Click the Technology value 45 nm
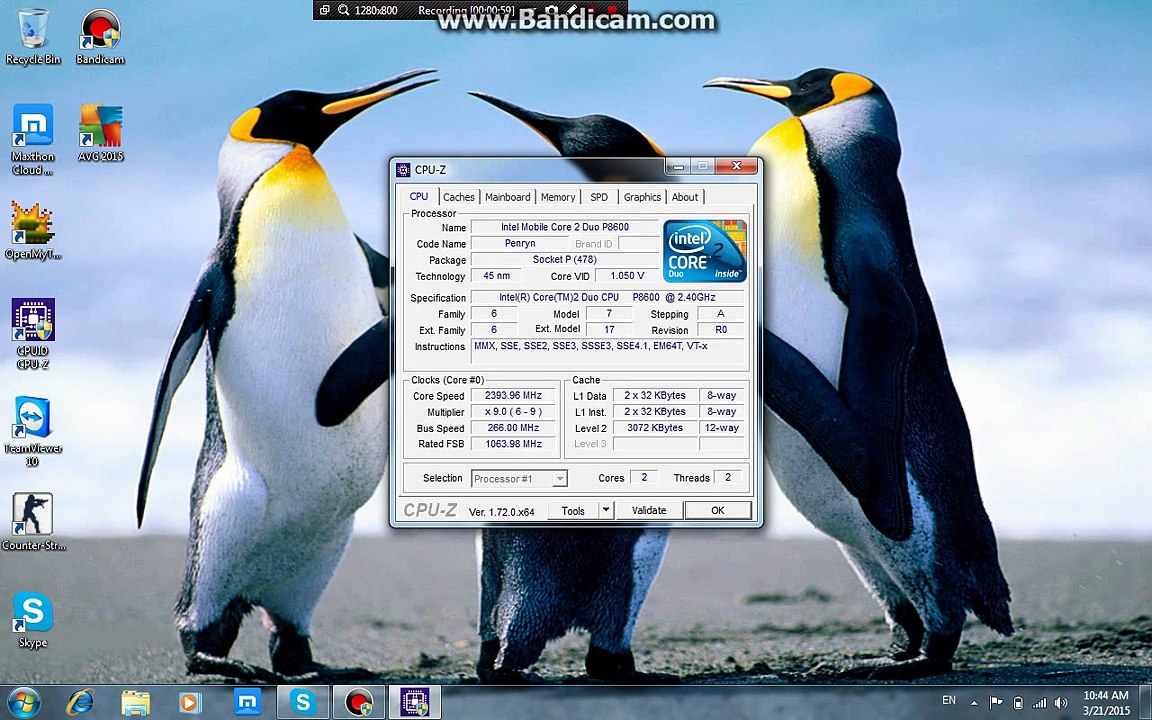Image resolution: width=1152 pixels, height=720 pixels. coord(496,276)
